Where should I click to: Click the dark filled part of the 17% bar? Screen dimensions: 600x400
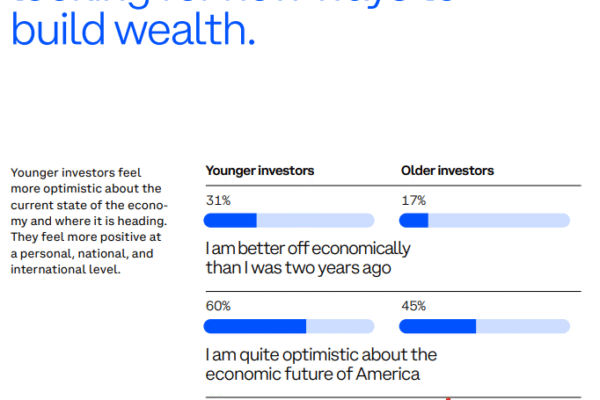[x=414, y=220]
